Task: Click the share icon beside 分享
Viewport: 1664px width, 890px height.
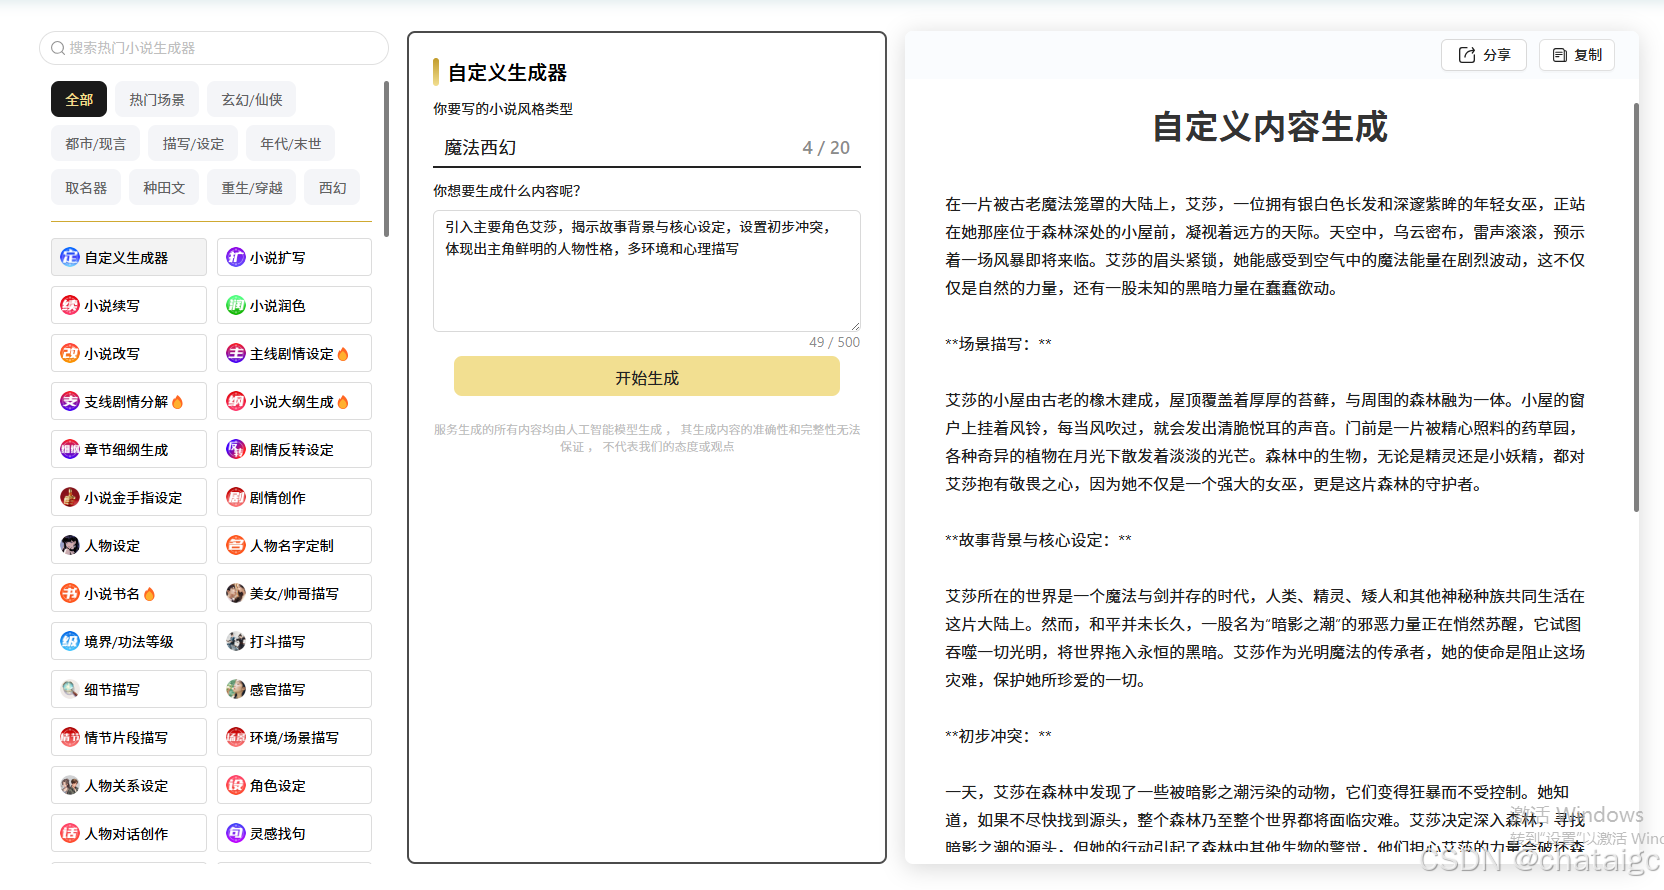Action: [1467, 55]
